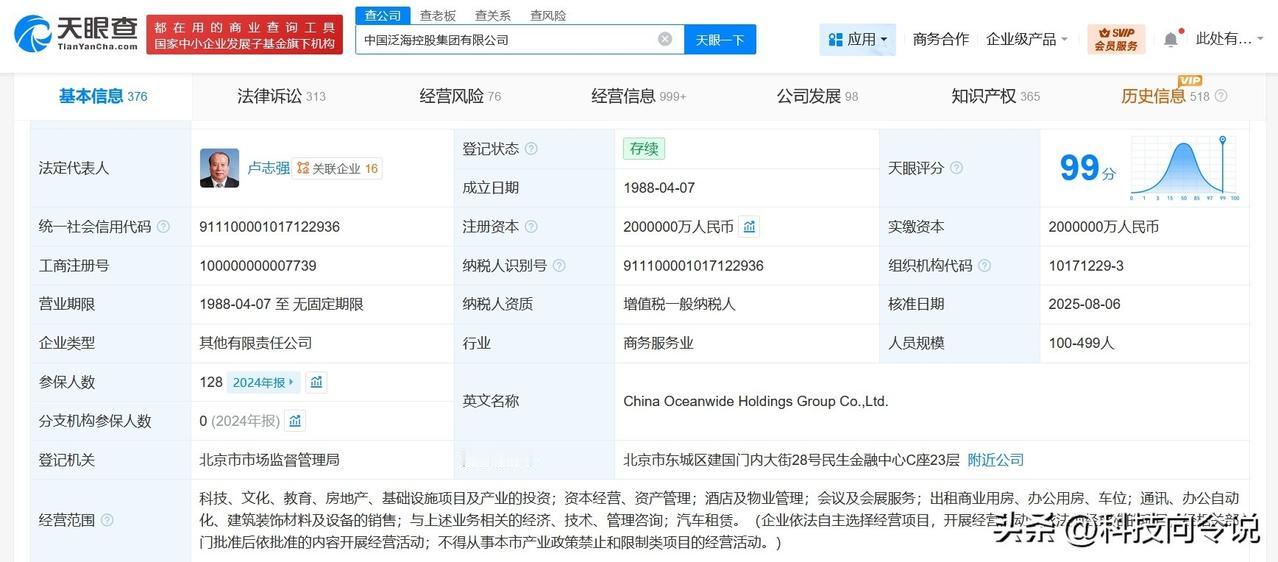Click English name China Oceanwide Holdings Group
This screenshot has width=1278, height=562.
[x=756, y=401]
